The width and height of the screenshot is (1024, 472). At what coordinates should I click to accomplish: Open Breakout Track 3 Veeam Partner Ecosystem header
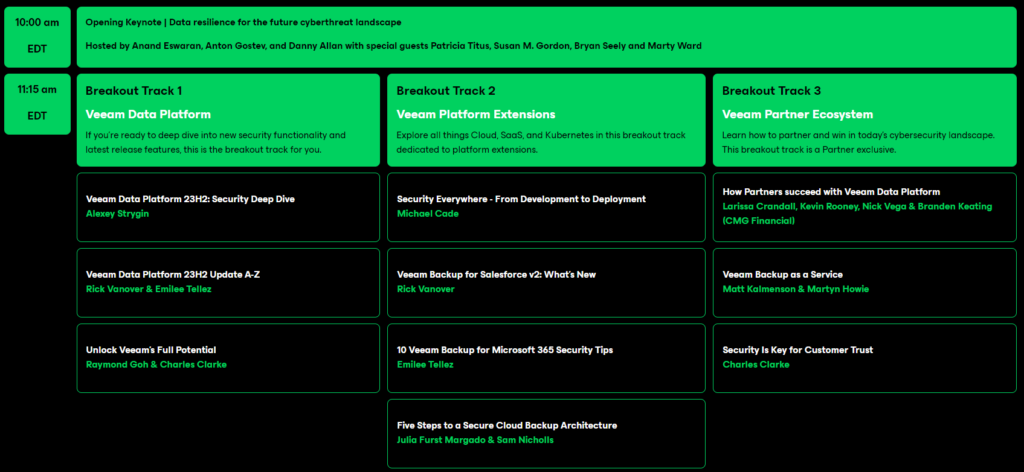865,120
